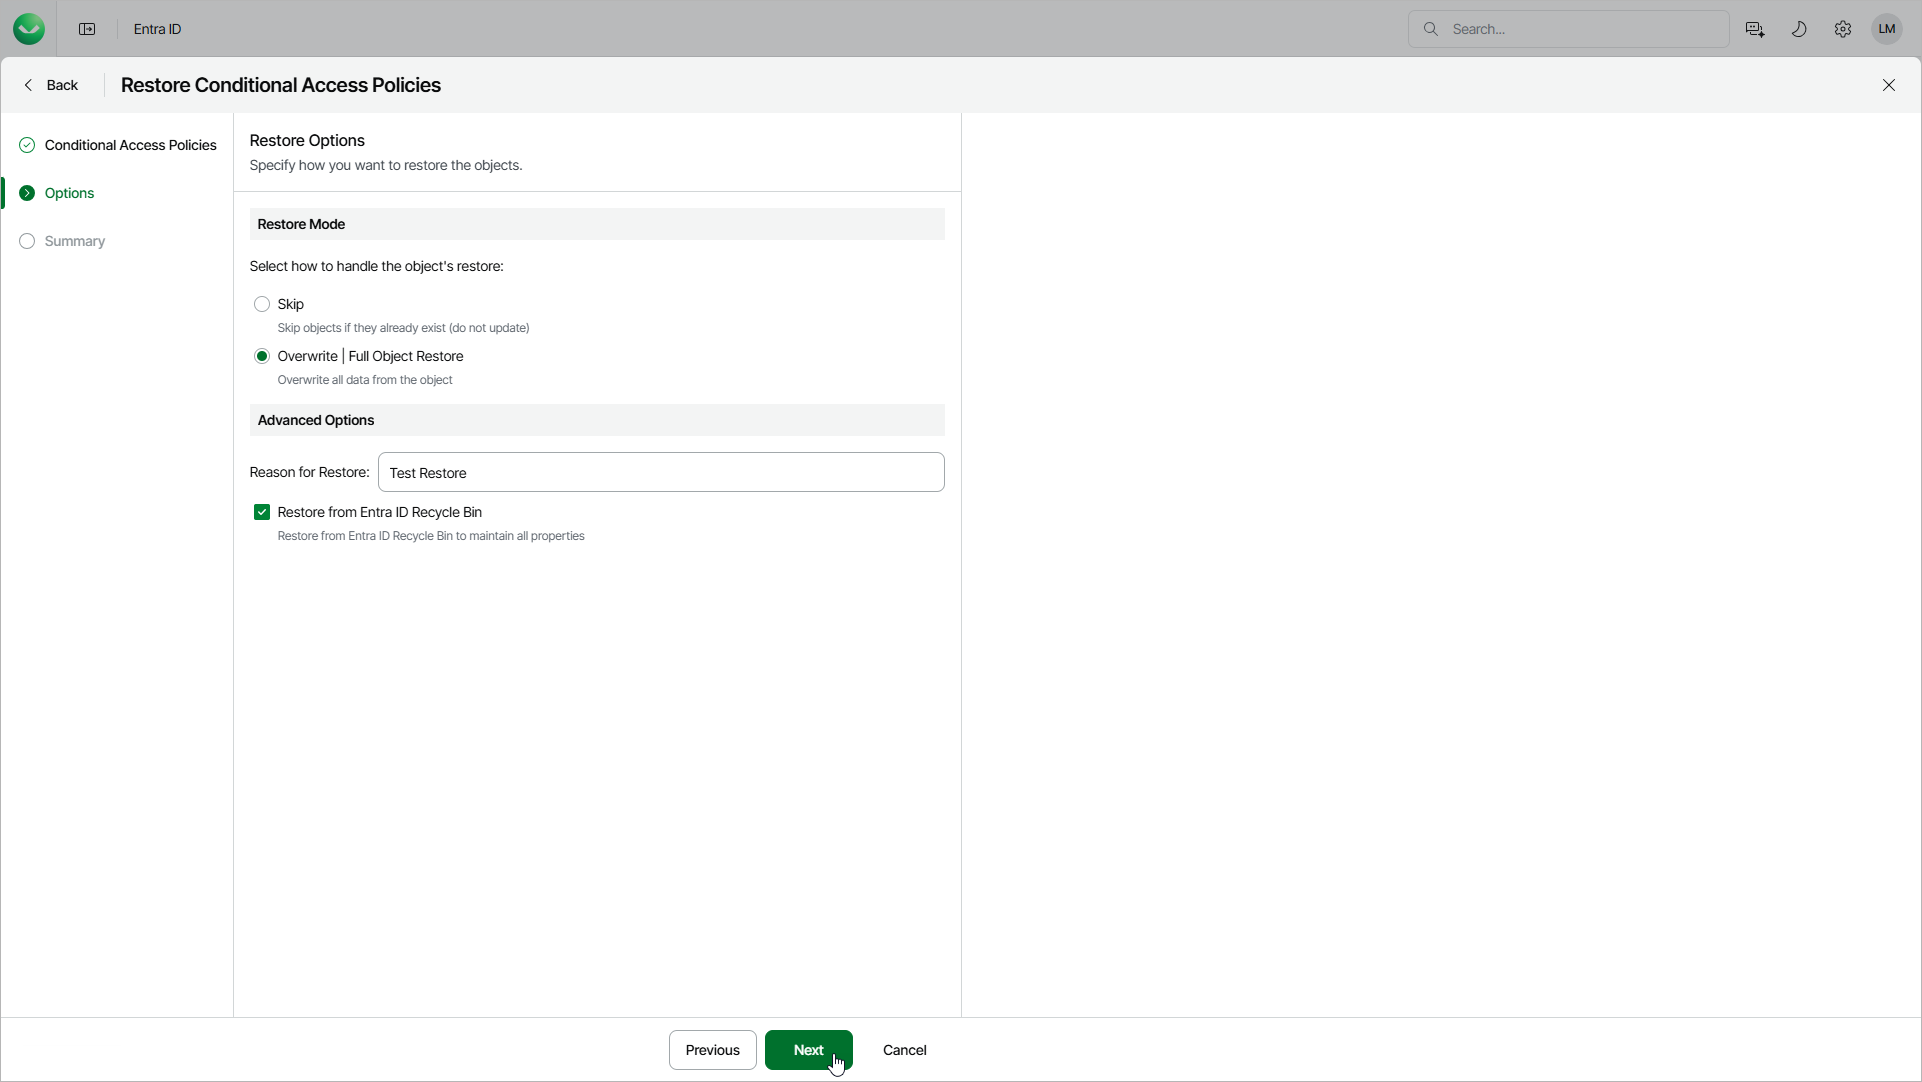Select the Skip radio button
Image resolution: width=1922 pixels, height=1082 pixels.
pos(262,304)
